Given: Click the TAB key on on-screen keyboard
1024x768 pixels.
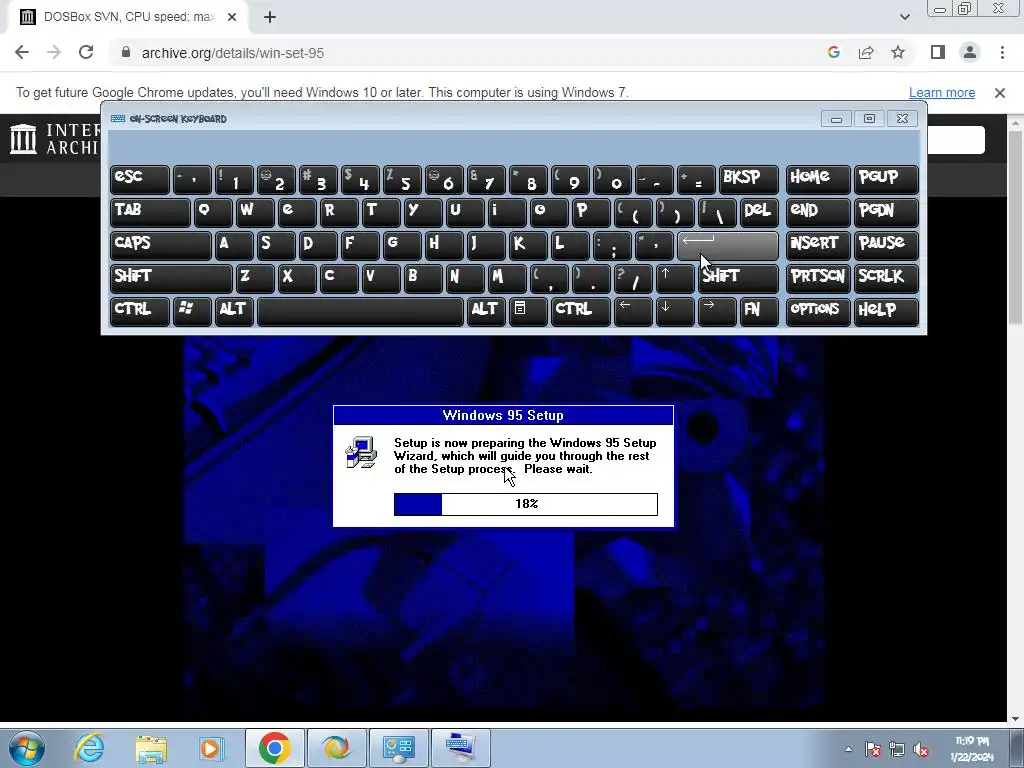Looking at the screenshot, I should 150,212.
